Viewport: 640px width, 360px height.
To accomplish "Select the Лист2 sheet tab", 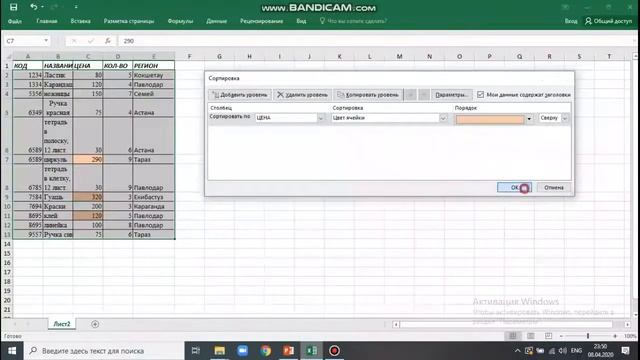I will click(62, 324).
